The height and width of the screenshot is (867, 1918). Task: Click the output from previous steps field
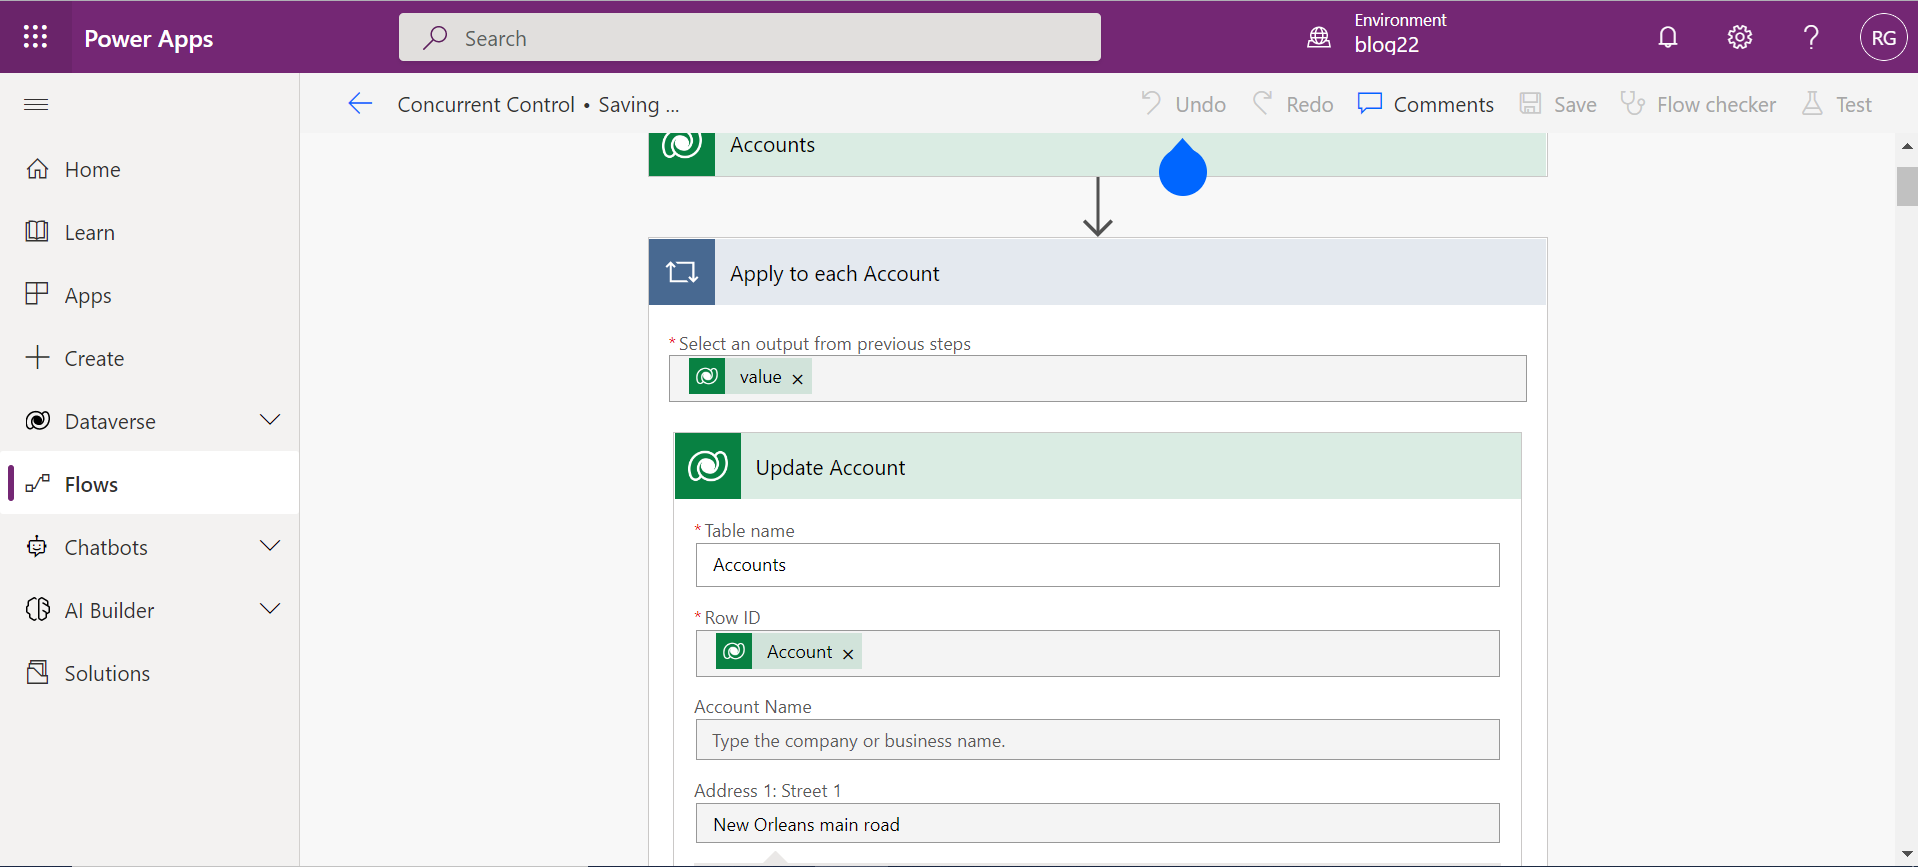[x=1097, y=378]
